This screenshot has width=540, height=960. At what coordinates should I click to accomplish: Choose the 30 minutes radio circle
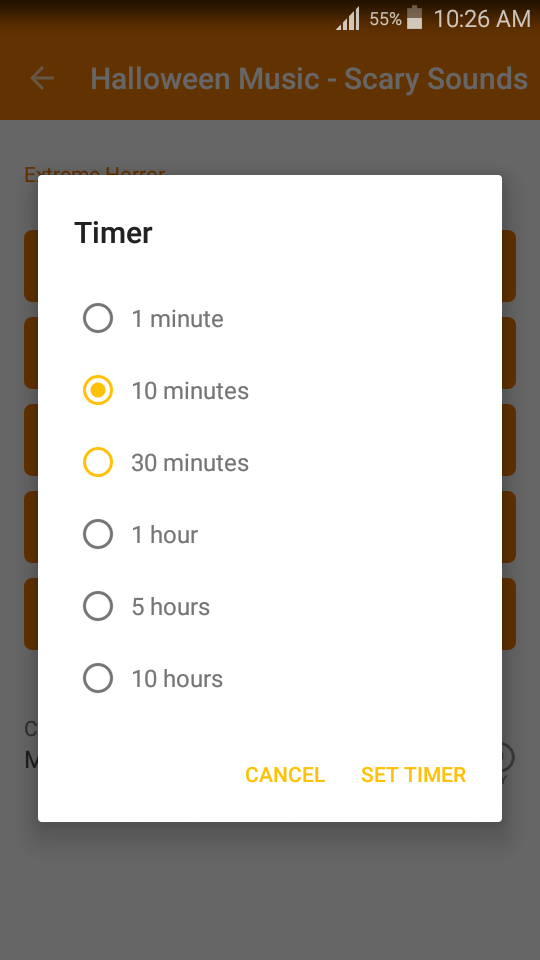point(98,462)
